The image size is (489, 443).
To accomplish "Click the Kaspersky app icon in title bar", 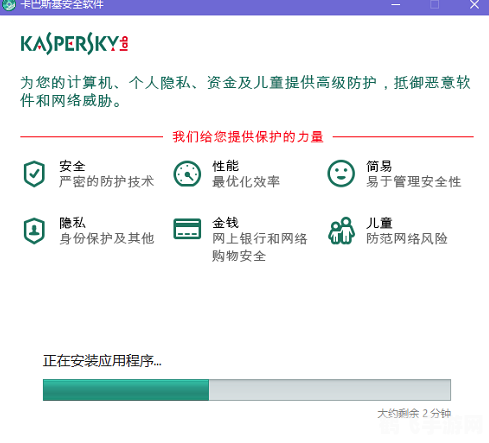I will (9, 5).
